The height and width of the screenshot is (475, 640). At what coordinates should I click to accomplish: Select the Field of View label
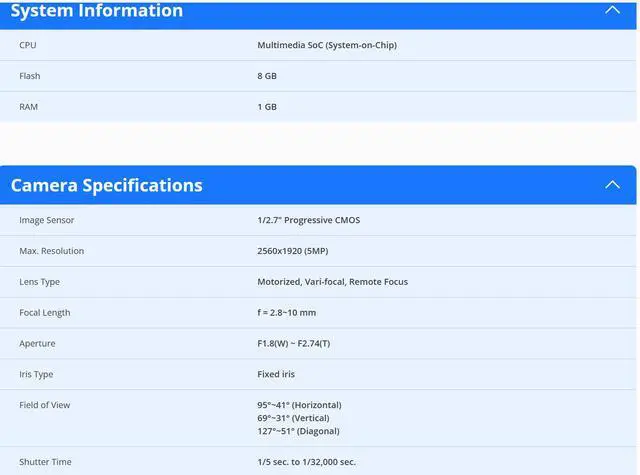pyautogui.click(x=44, y=405)
